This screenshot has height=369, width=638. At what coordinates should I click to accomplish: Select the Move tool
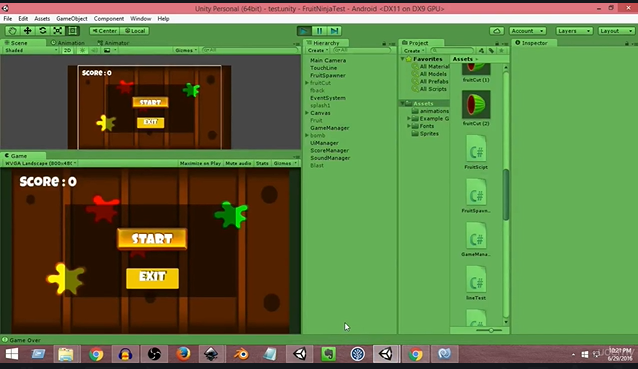(27, 31)
